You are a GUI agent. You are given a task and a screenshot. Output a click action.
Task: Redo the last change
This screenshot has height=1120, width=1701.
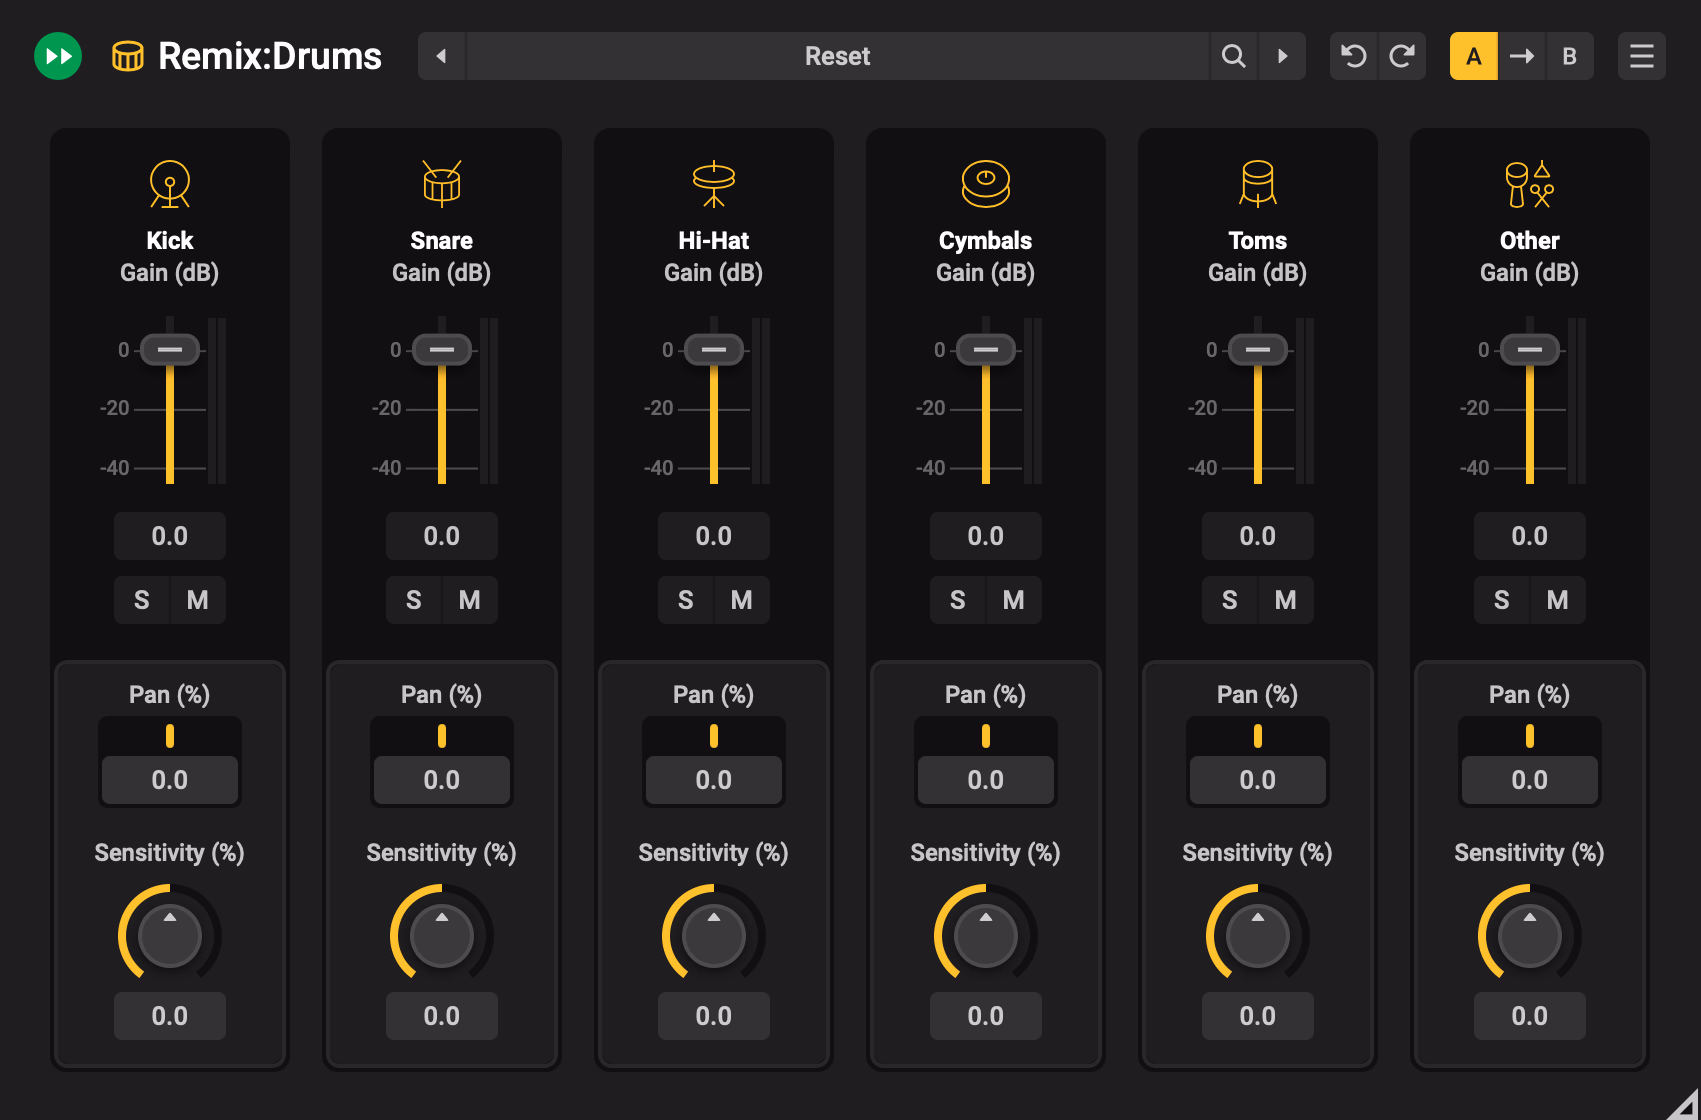point(1402,56)
